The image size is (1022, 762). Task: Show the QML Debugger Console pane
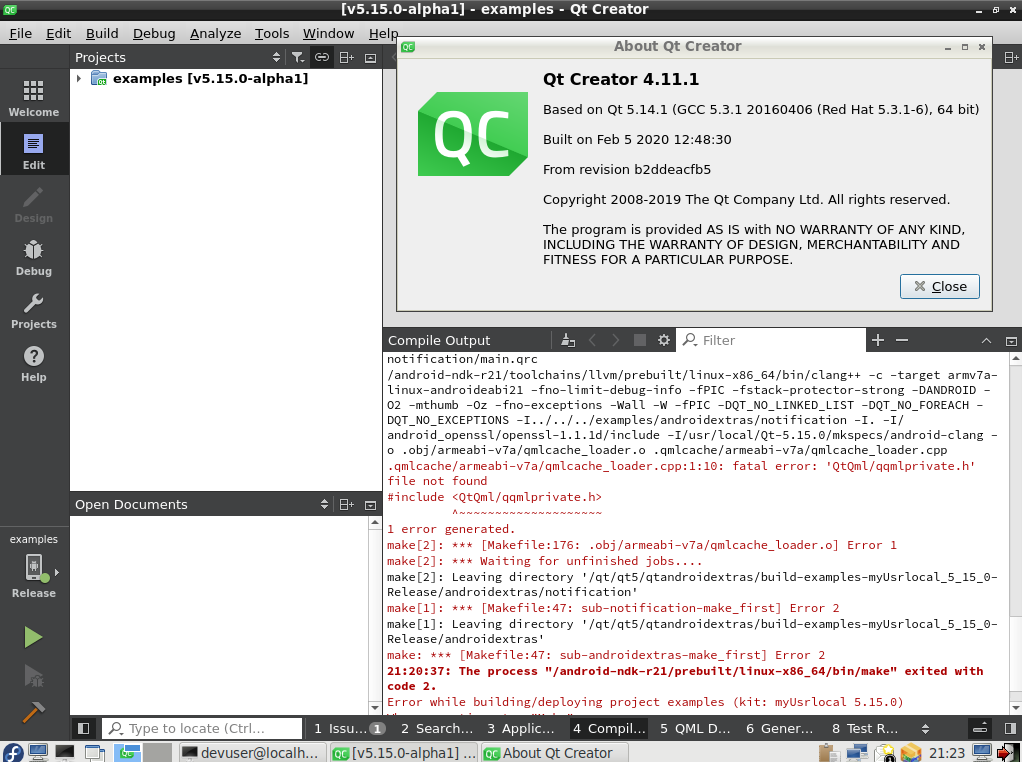pos(695,728)
